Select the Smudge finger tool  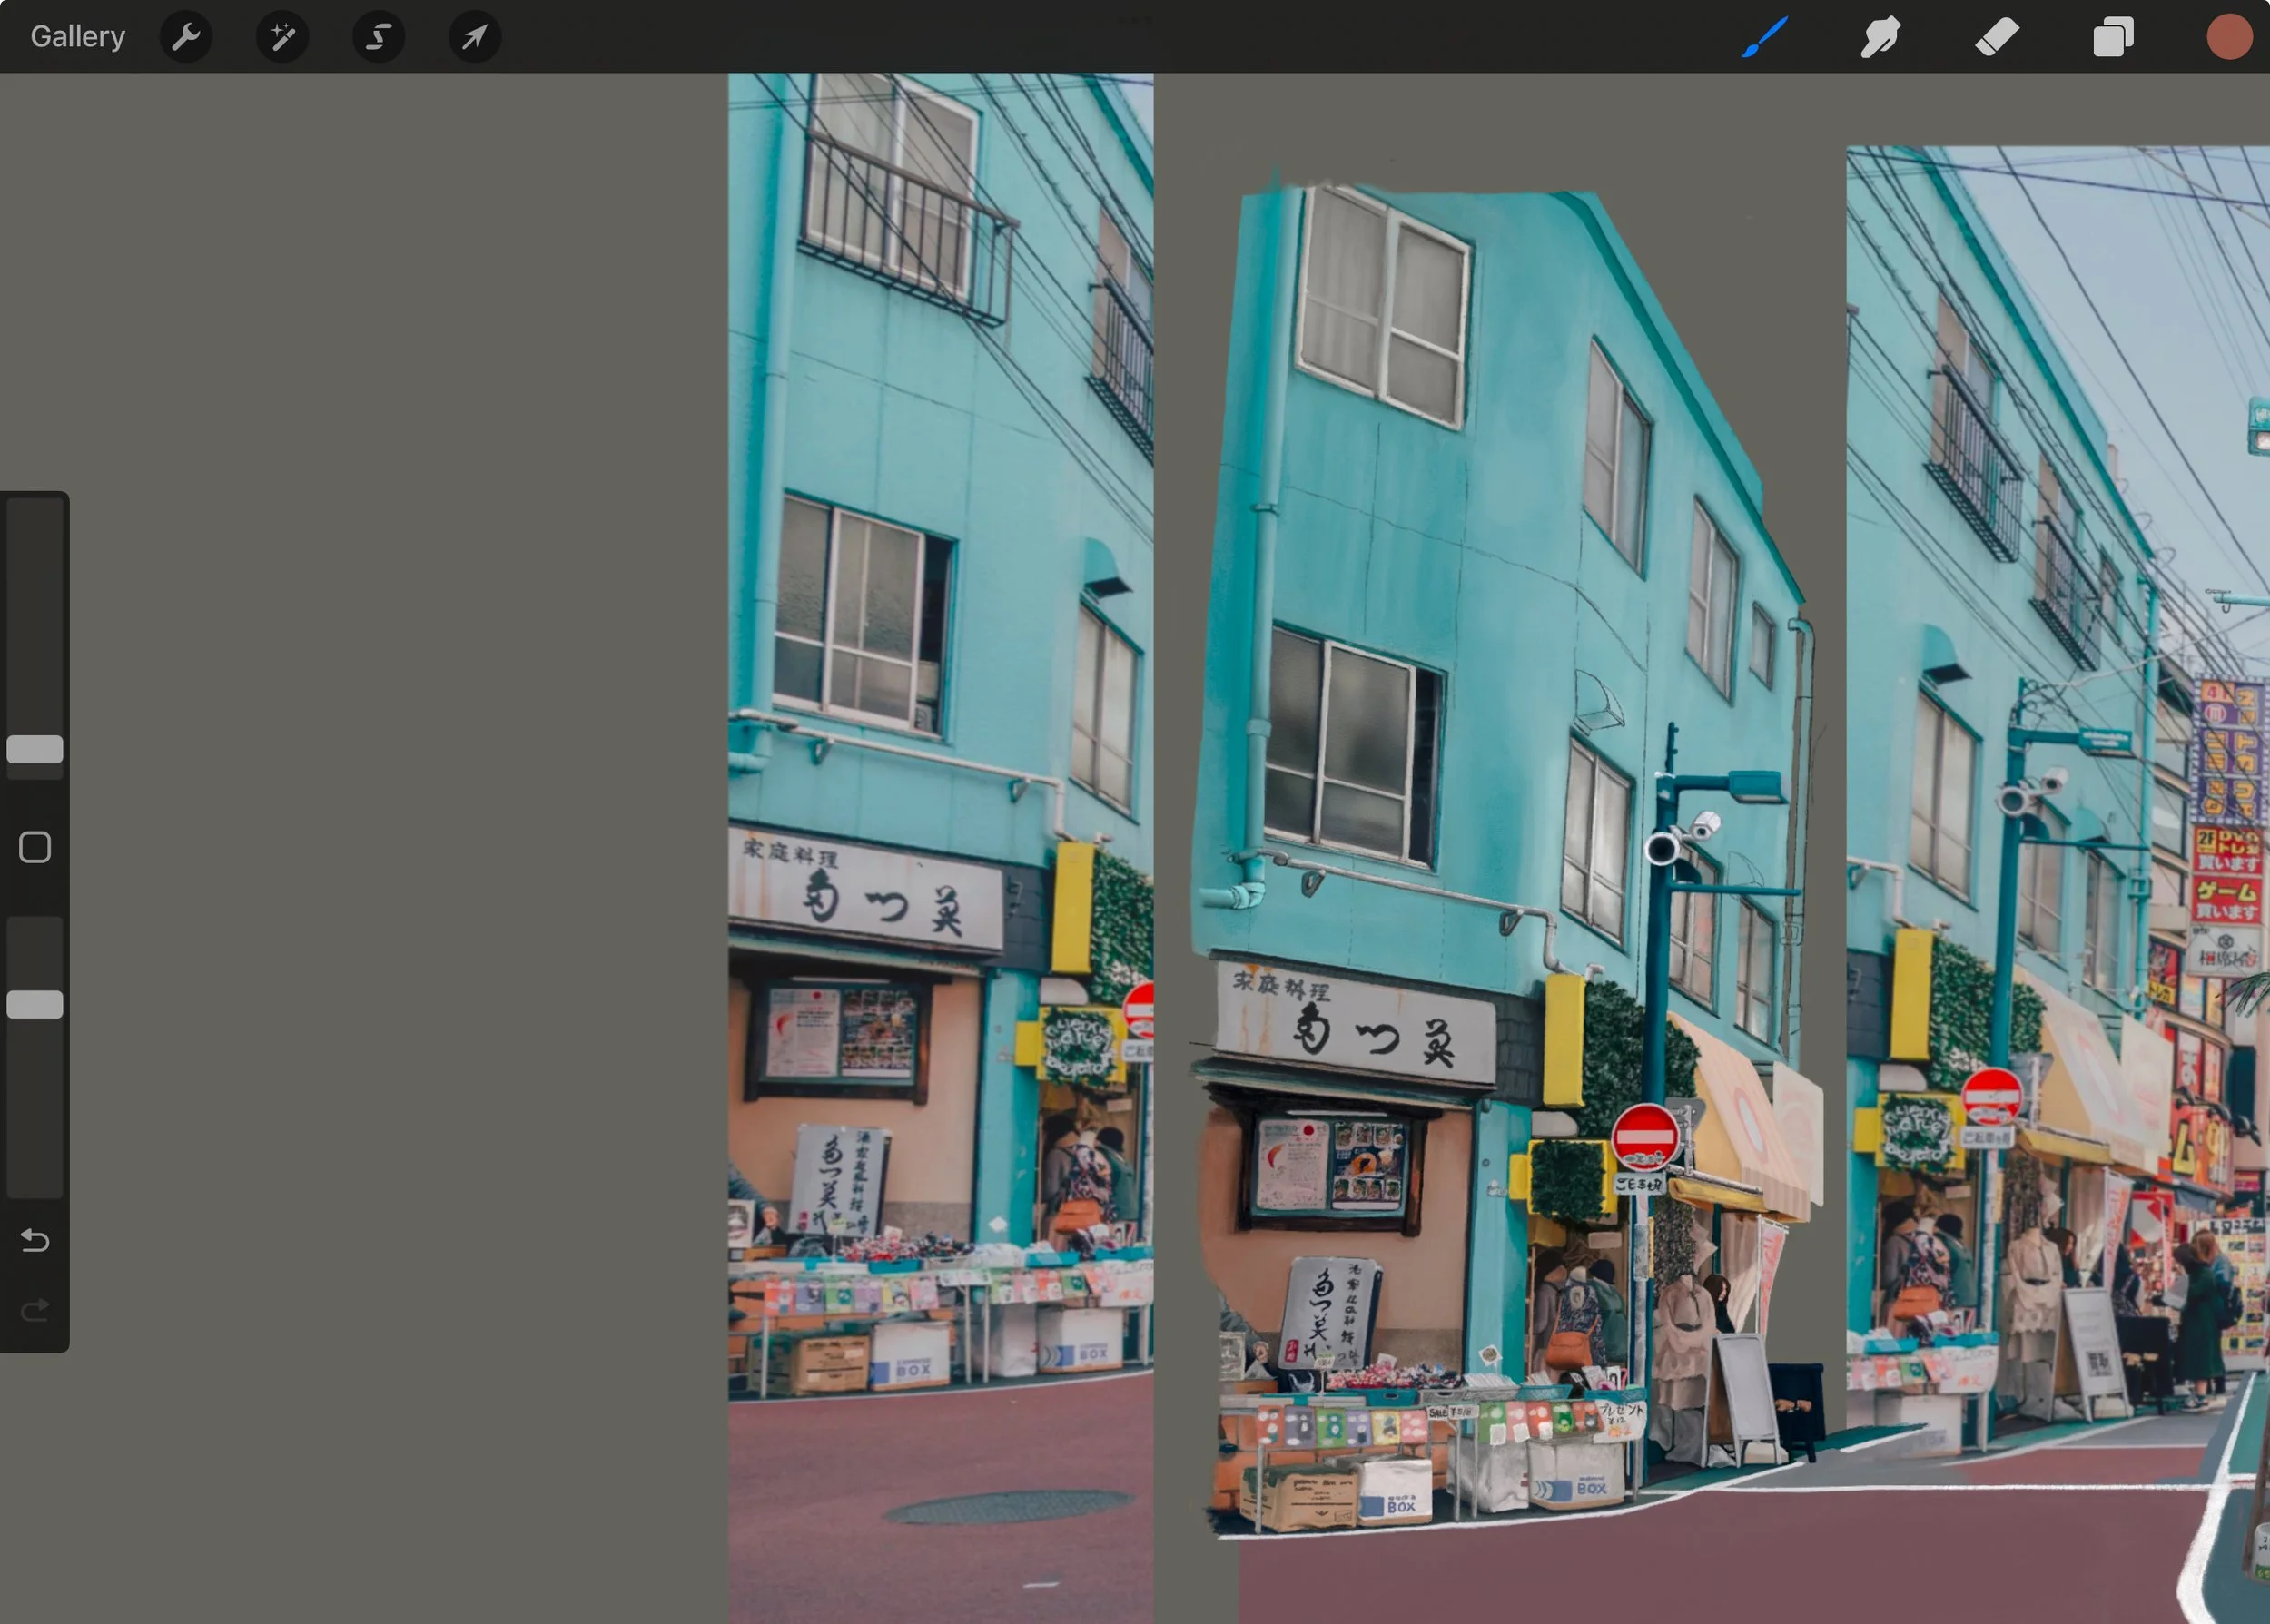pos(1880,37)
